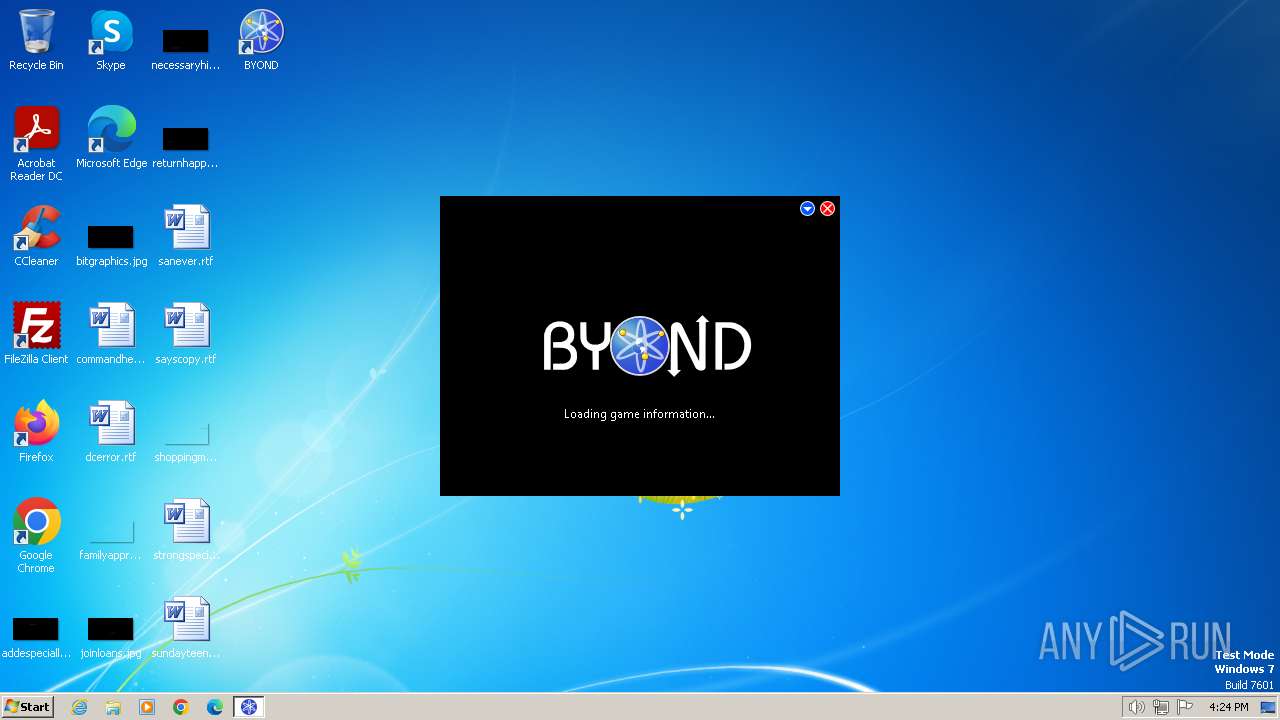Switch to BYOND taskbar button

(x=249, y=707)
